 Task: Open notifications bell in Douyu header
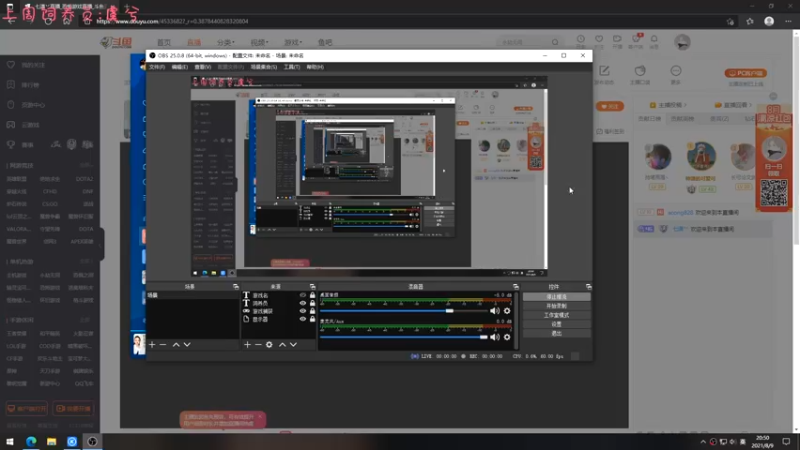(654, 39)
